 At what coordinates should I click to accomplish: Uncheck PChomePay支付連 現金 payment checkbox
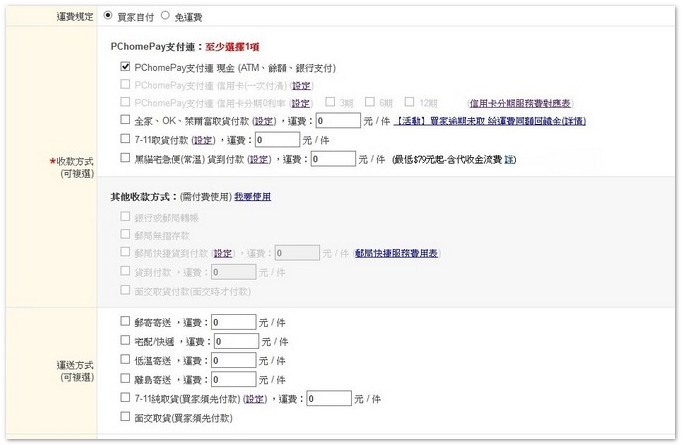click(125, 67)
